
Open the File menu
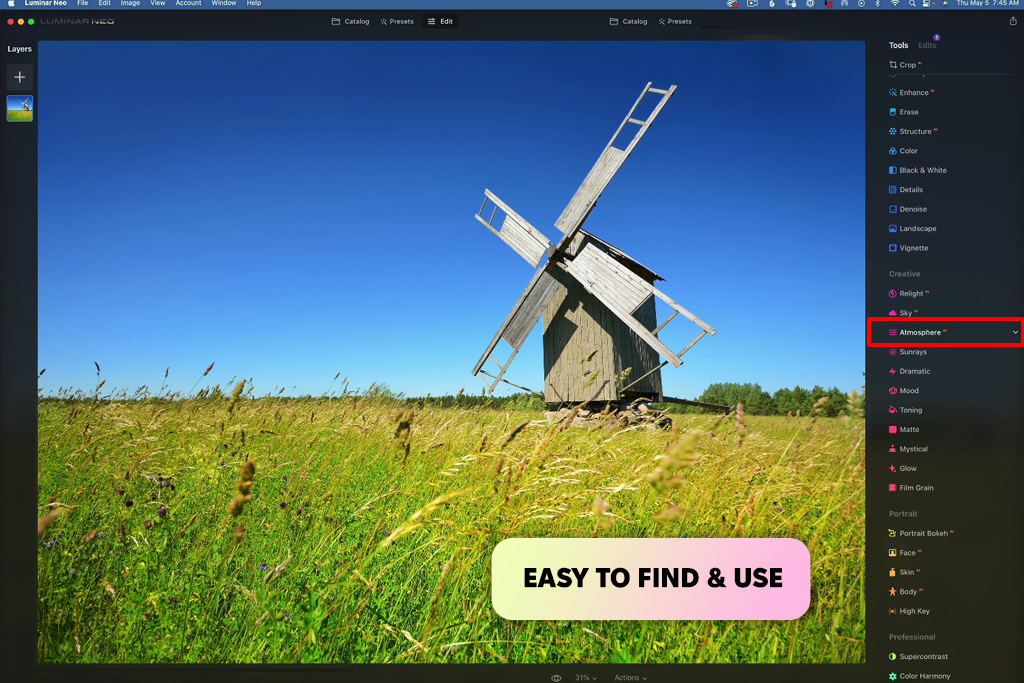click(82, 3)
